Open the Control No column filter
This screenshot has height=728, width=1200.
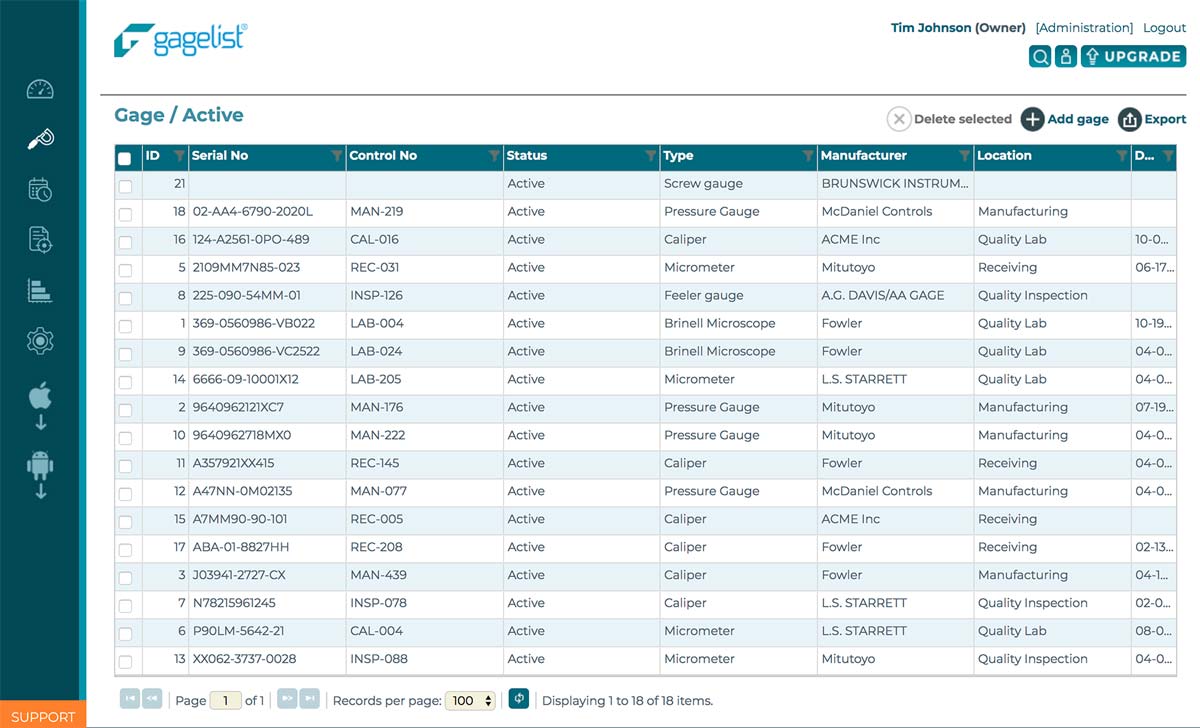[494, 156]
